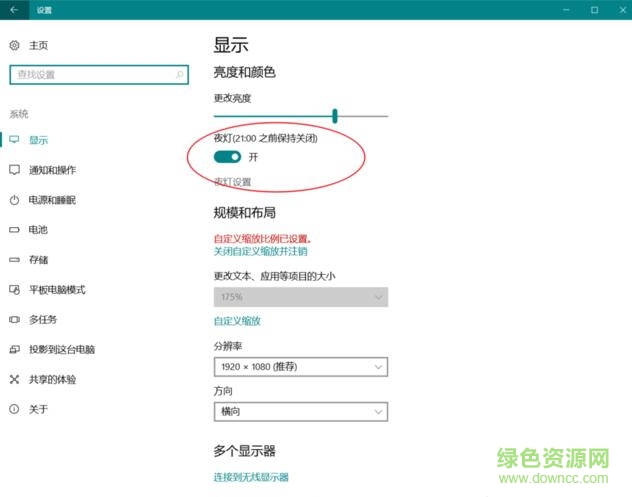Select 多任务 in the sidebar

click(x=43, y=320)
